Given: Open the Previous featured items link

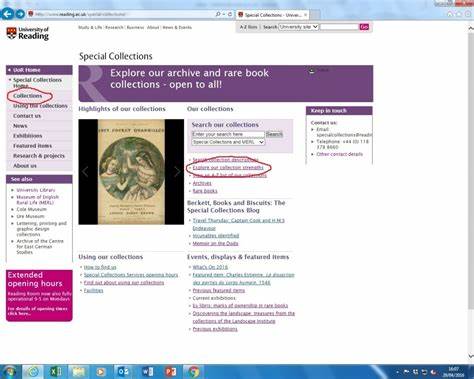Looking at the screenshot, I should (219, 291).
